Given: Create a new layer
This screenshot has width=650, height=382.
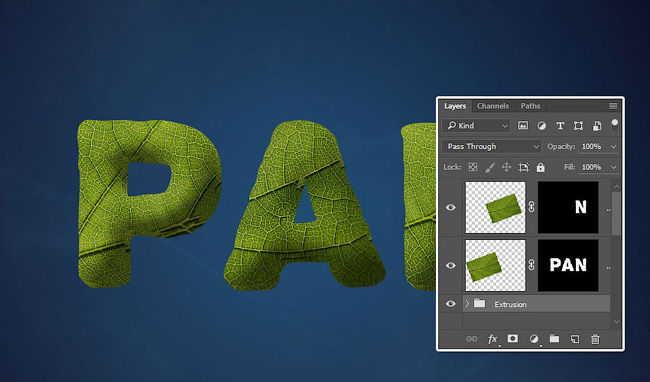Looking at the screenshot, I should pyautogui.click(x=575, y=339).
